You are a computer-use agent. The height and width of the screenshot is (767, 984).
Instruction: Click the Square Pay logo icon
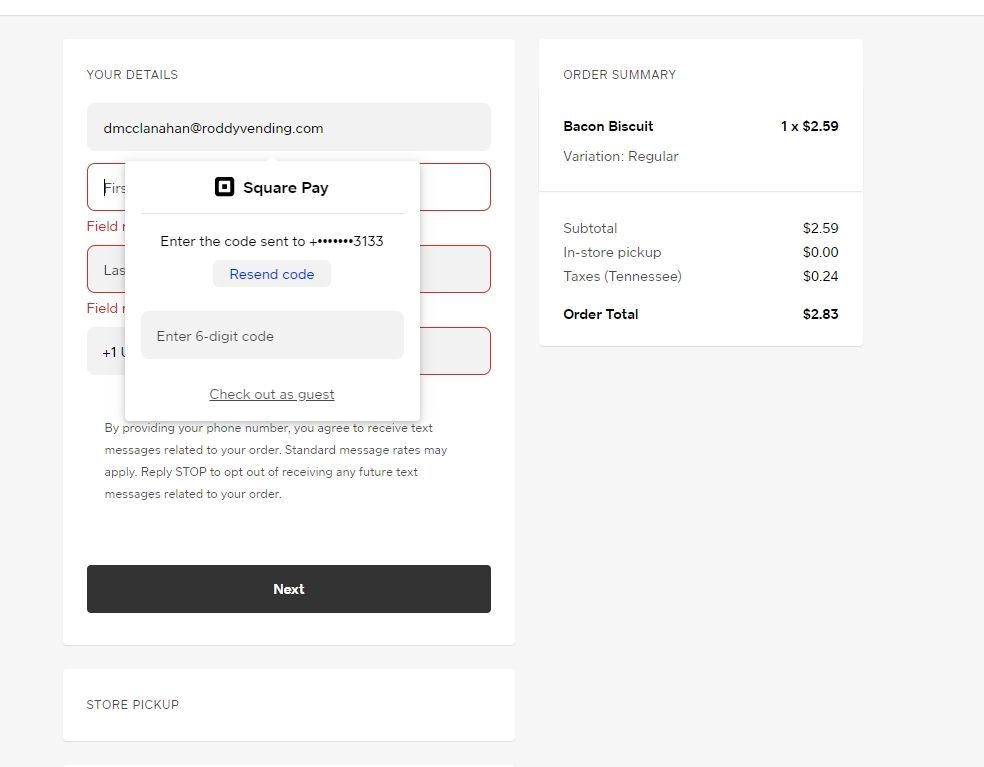coord(225,187)
